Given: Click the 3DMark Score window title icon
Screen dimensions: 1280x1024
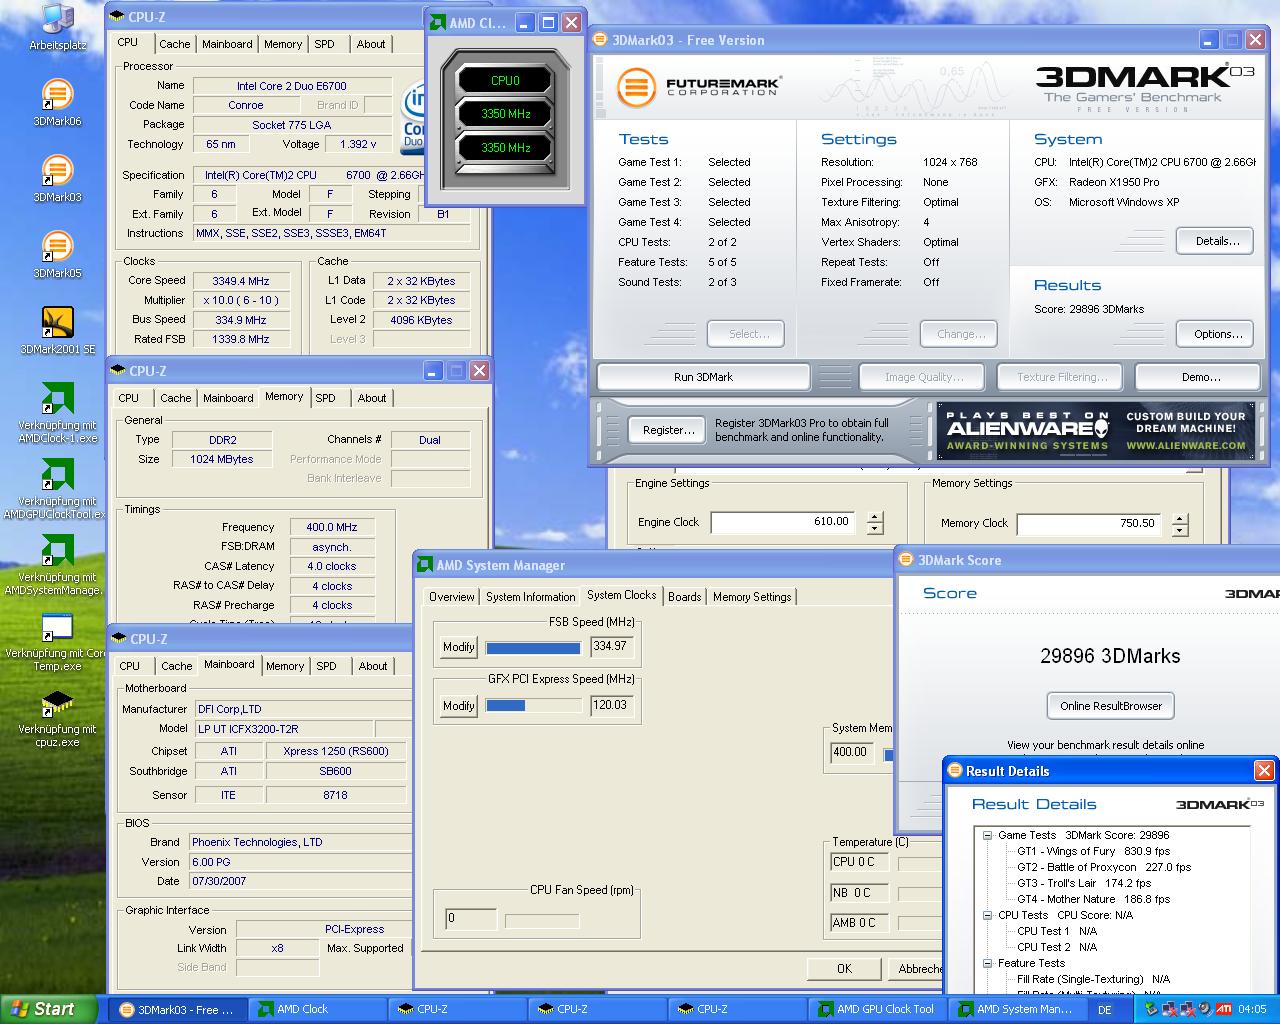Looking at the screenshot, I should tap(905, 560).
